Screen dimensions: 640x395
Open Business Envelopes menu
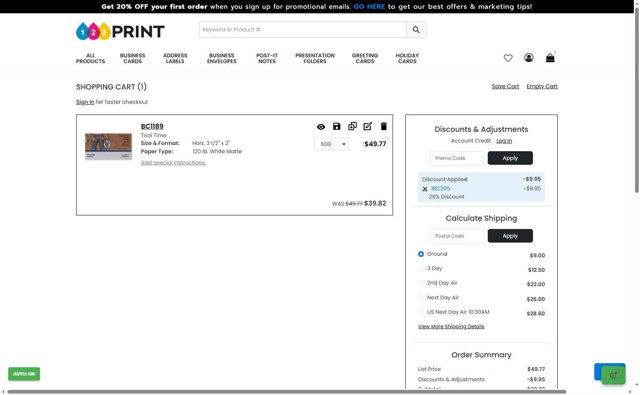tap(222, 58)
